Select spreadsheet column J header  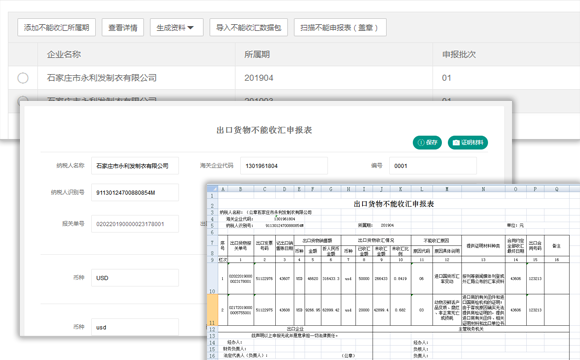(x=381, y=189)
